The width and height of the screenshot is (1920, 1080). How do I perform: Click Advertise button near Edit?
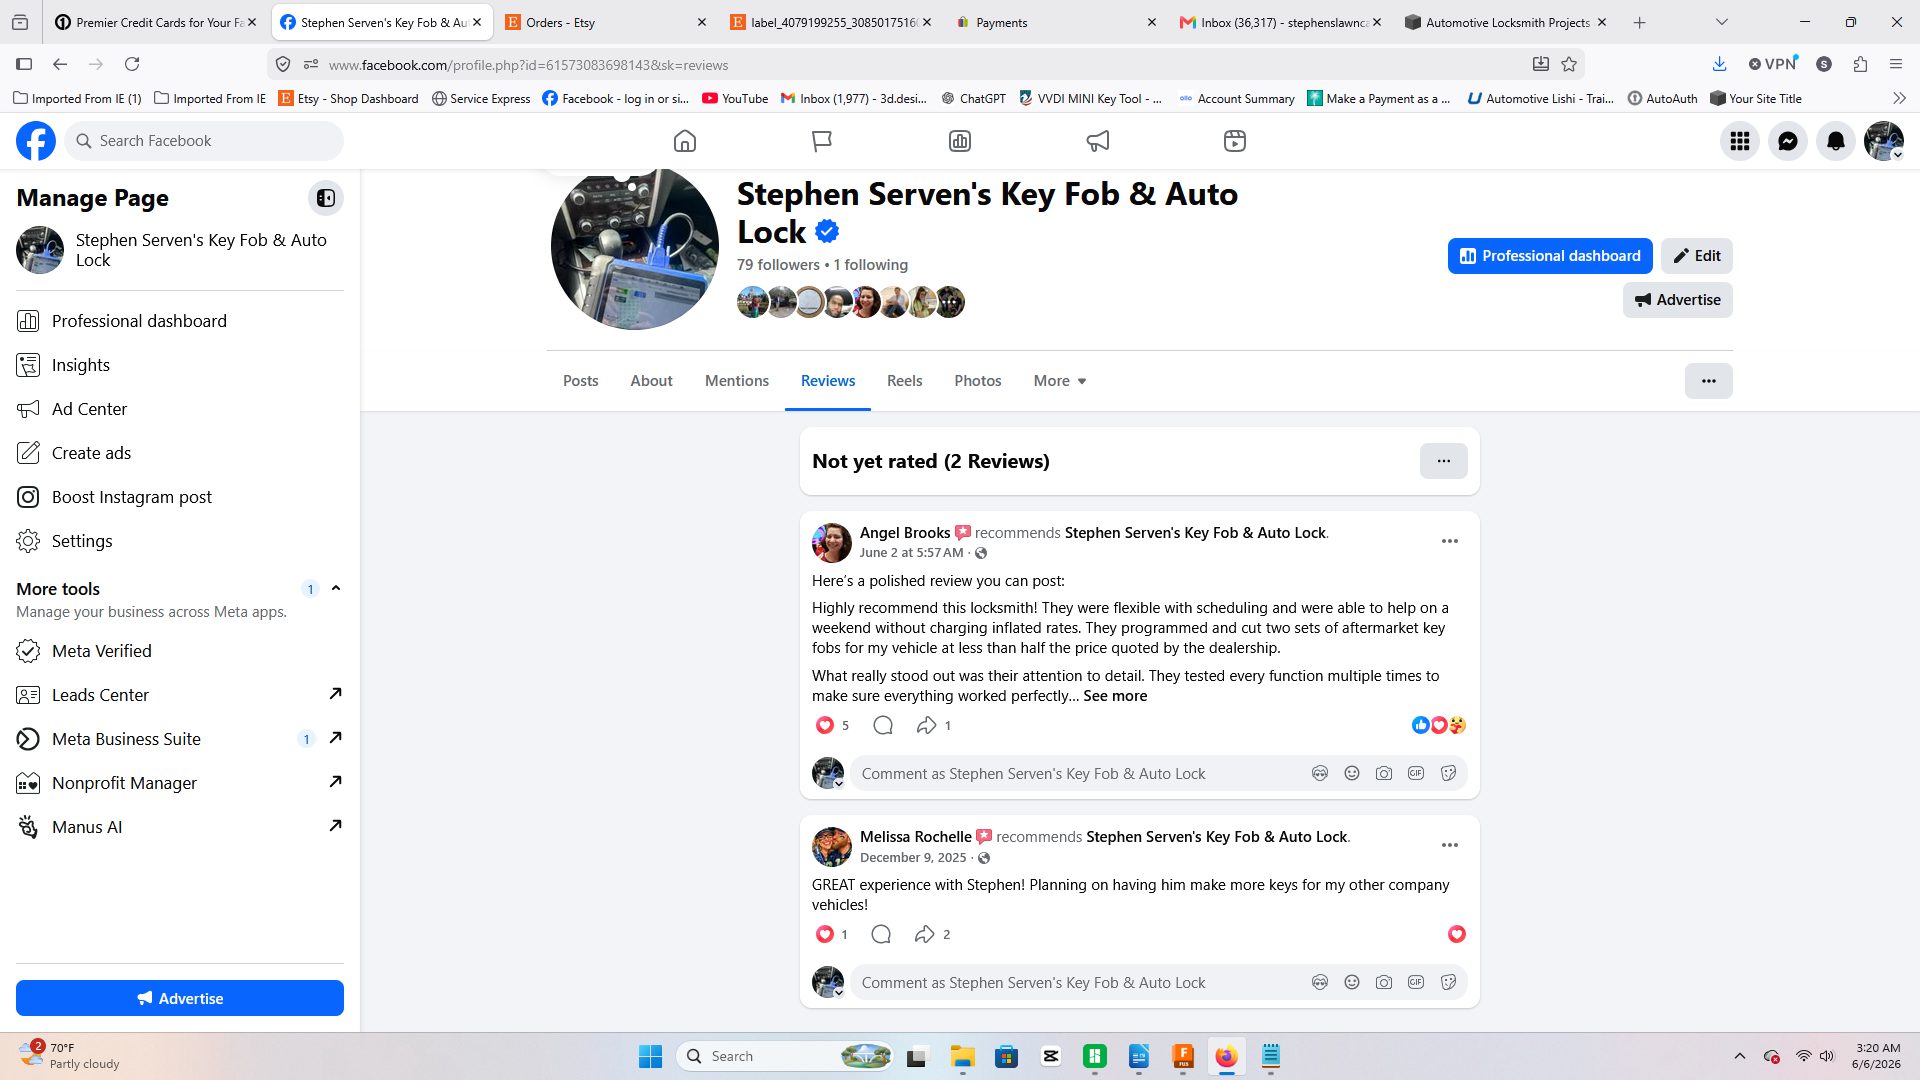point(1678,300)
